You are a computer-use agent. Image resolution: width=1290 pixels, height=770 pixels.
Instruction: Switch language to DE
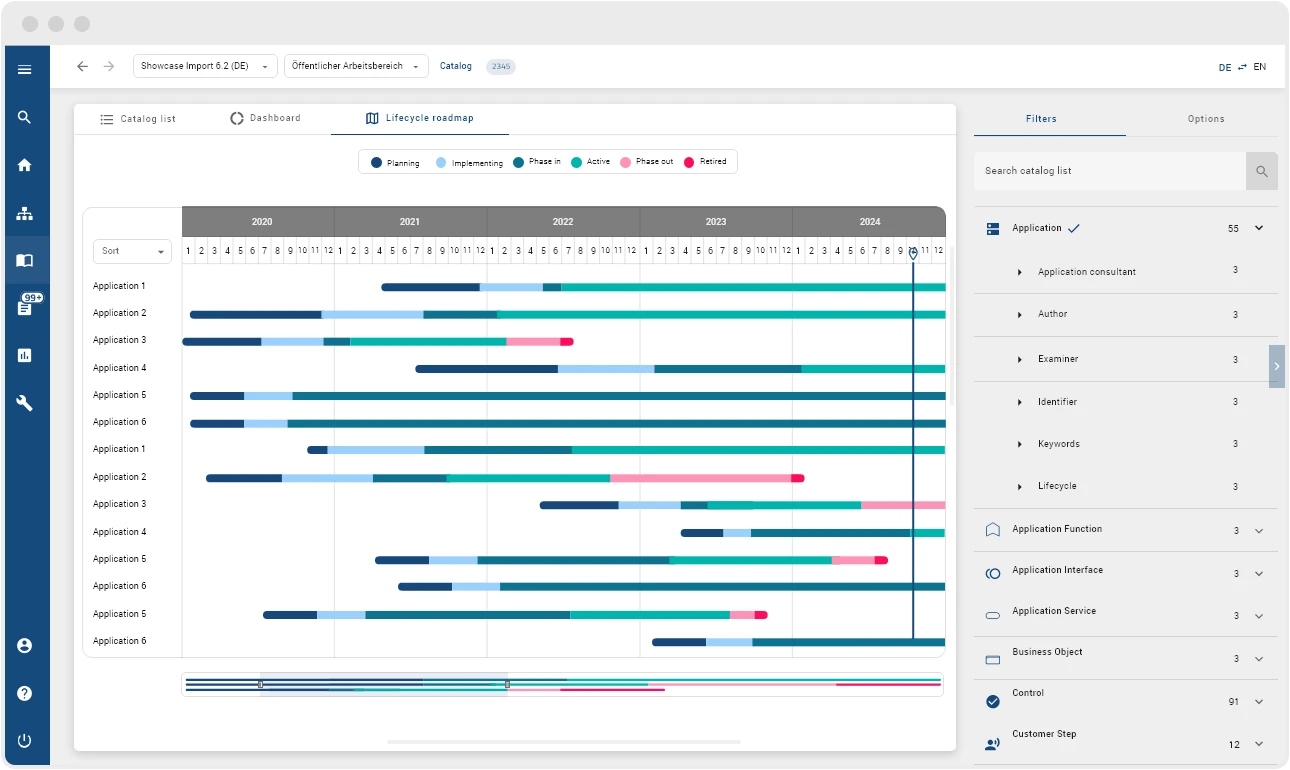pos(1225,67)
